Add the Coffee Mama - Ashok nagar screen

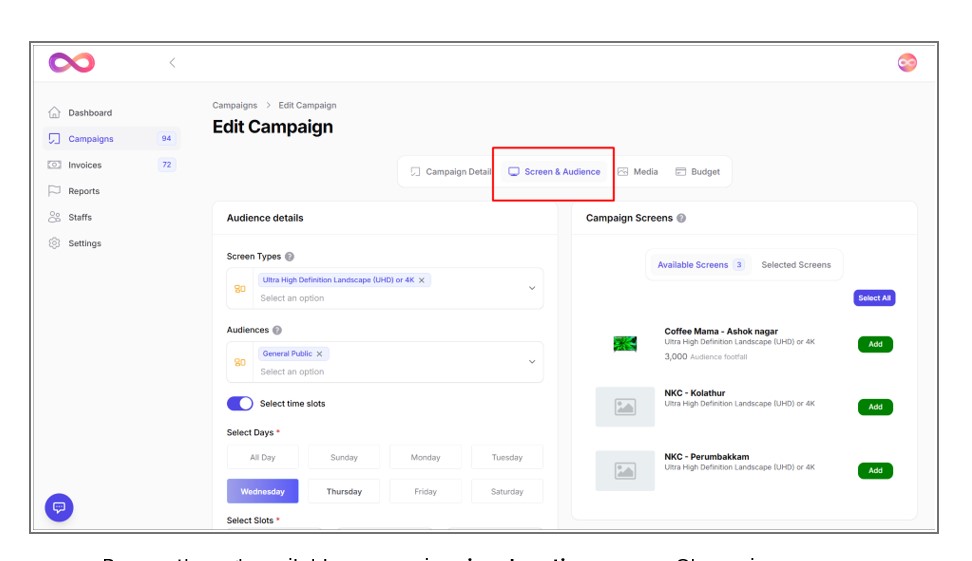tap(874, 344)
